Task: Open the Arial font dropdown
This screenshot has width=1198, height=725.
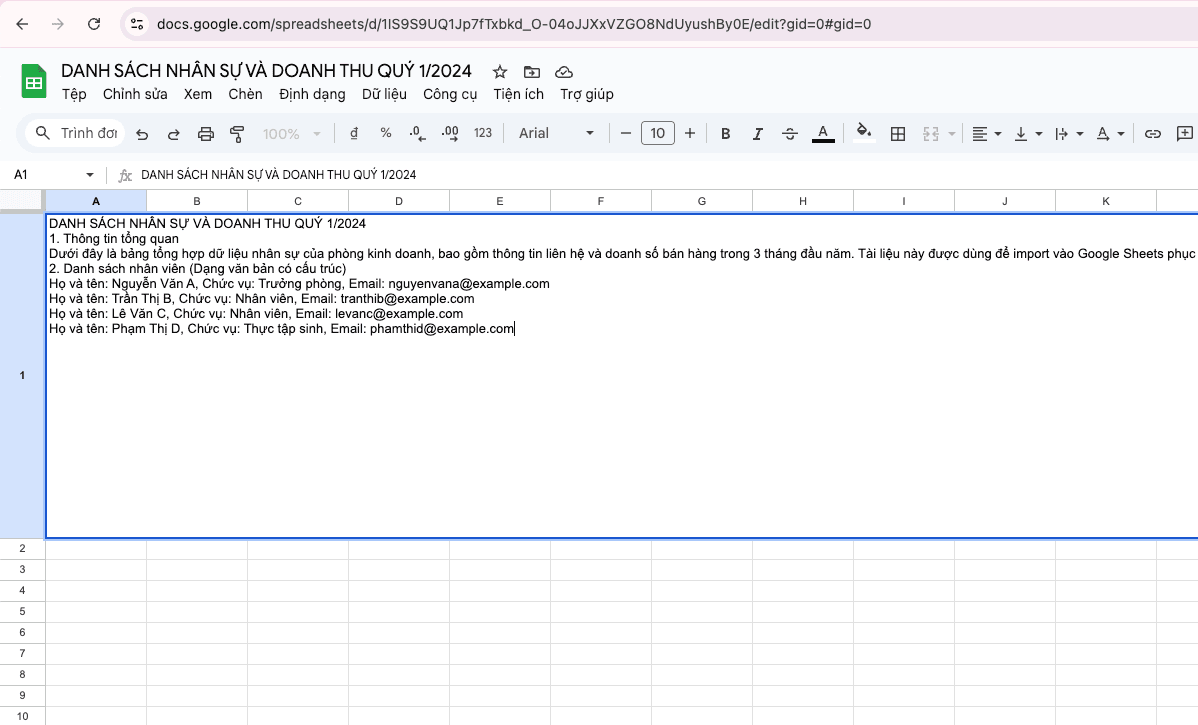Action: (x=556, y=134)
